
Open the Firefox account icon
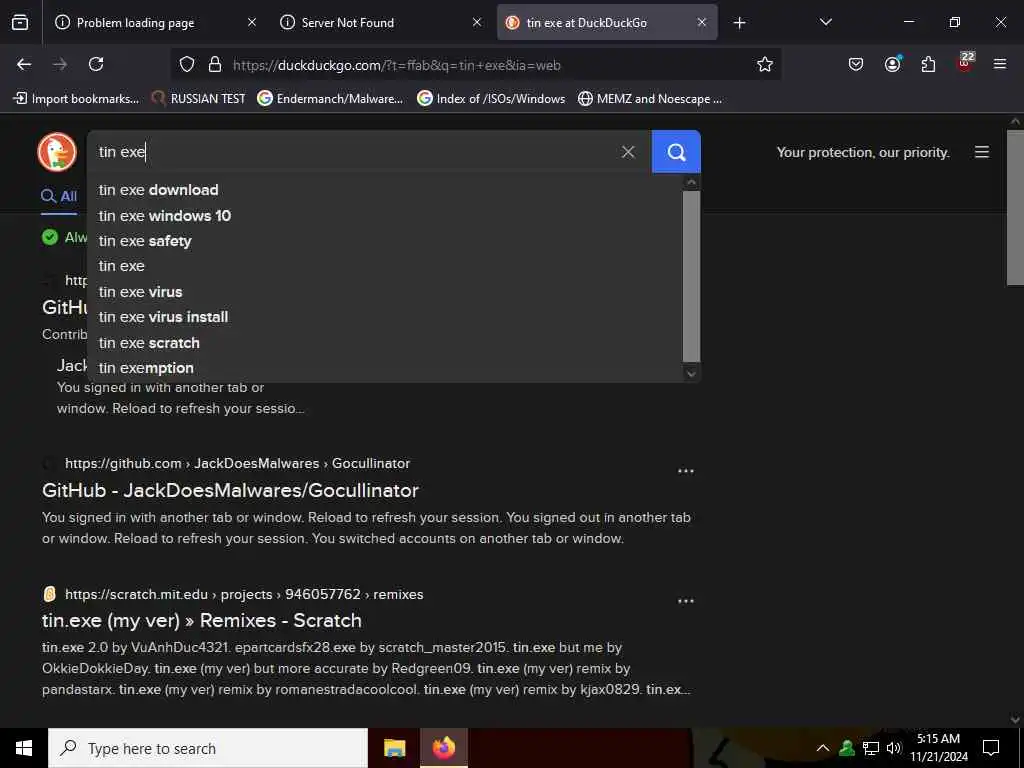coord(892,65)
